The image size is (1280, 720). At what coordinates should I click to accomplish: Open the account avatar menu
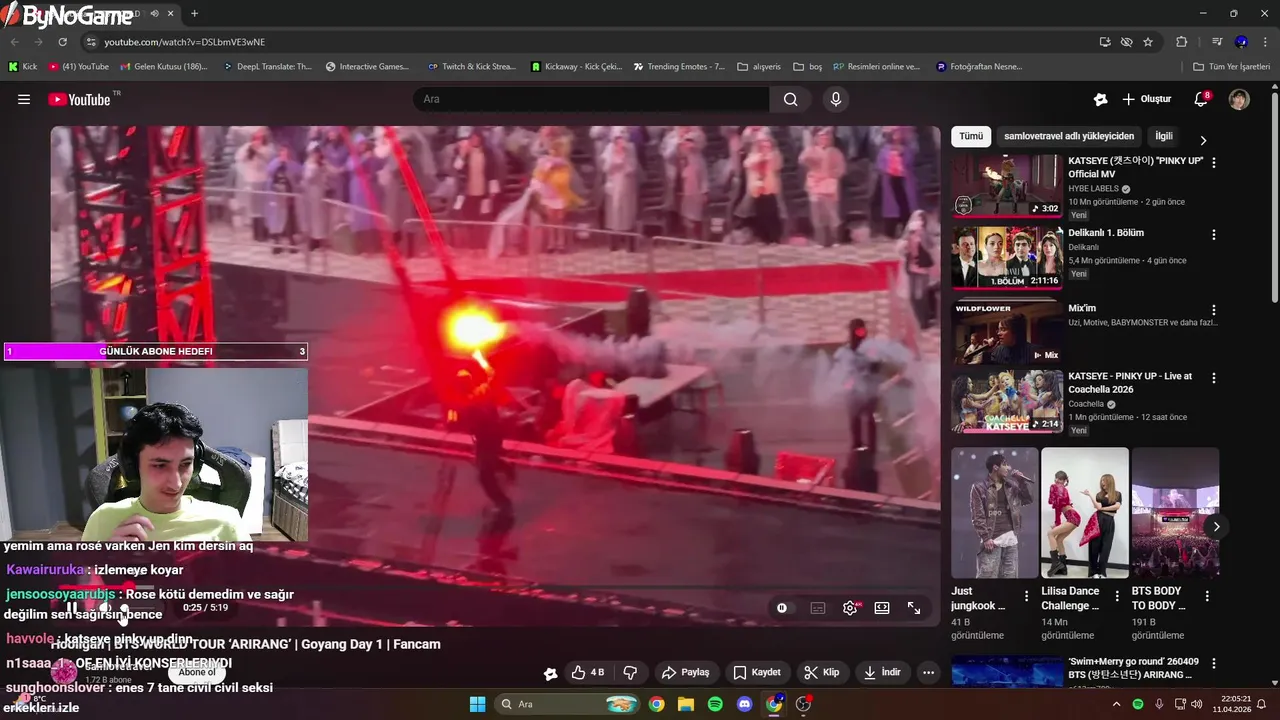[1239, 99]
